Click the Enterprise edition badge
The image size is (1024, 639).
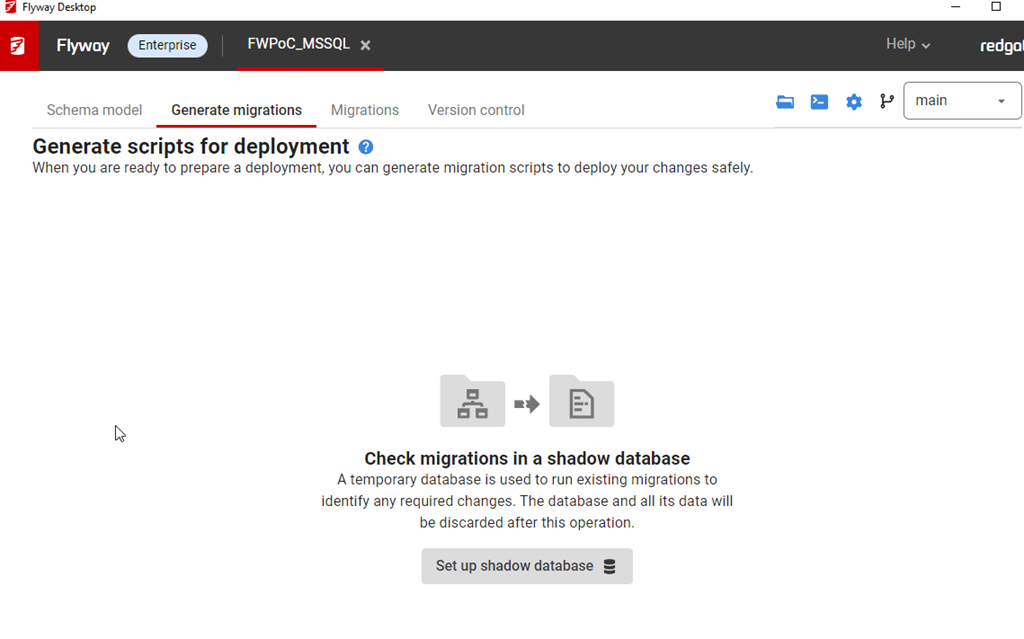[167, 46]
